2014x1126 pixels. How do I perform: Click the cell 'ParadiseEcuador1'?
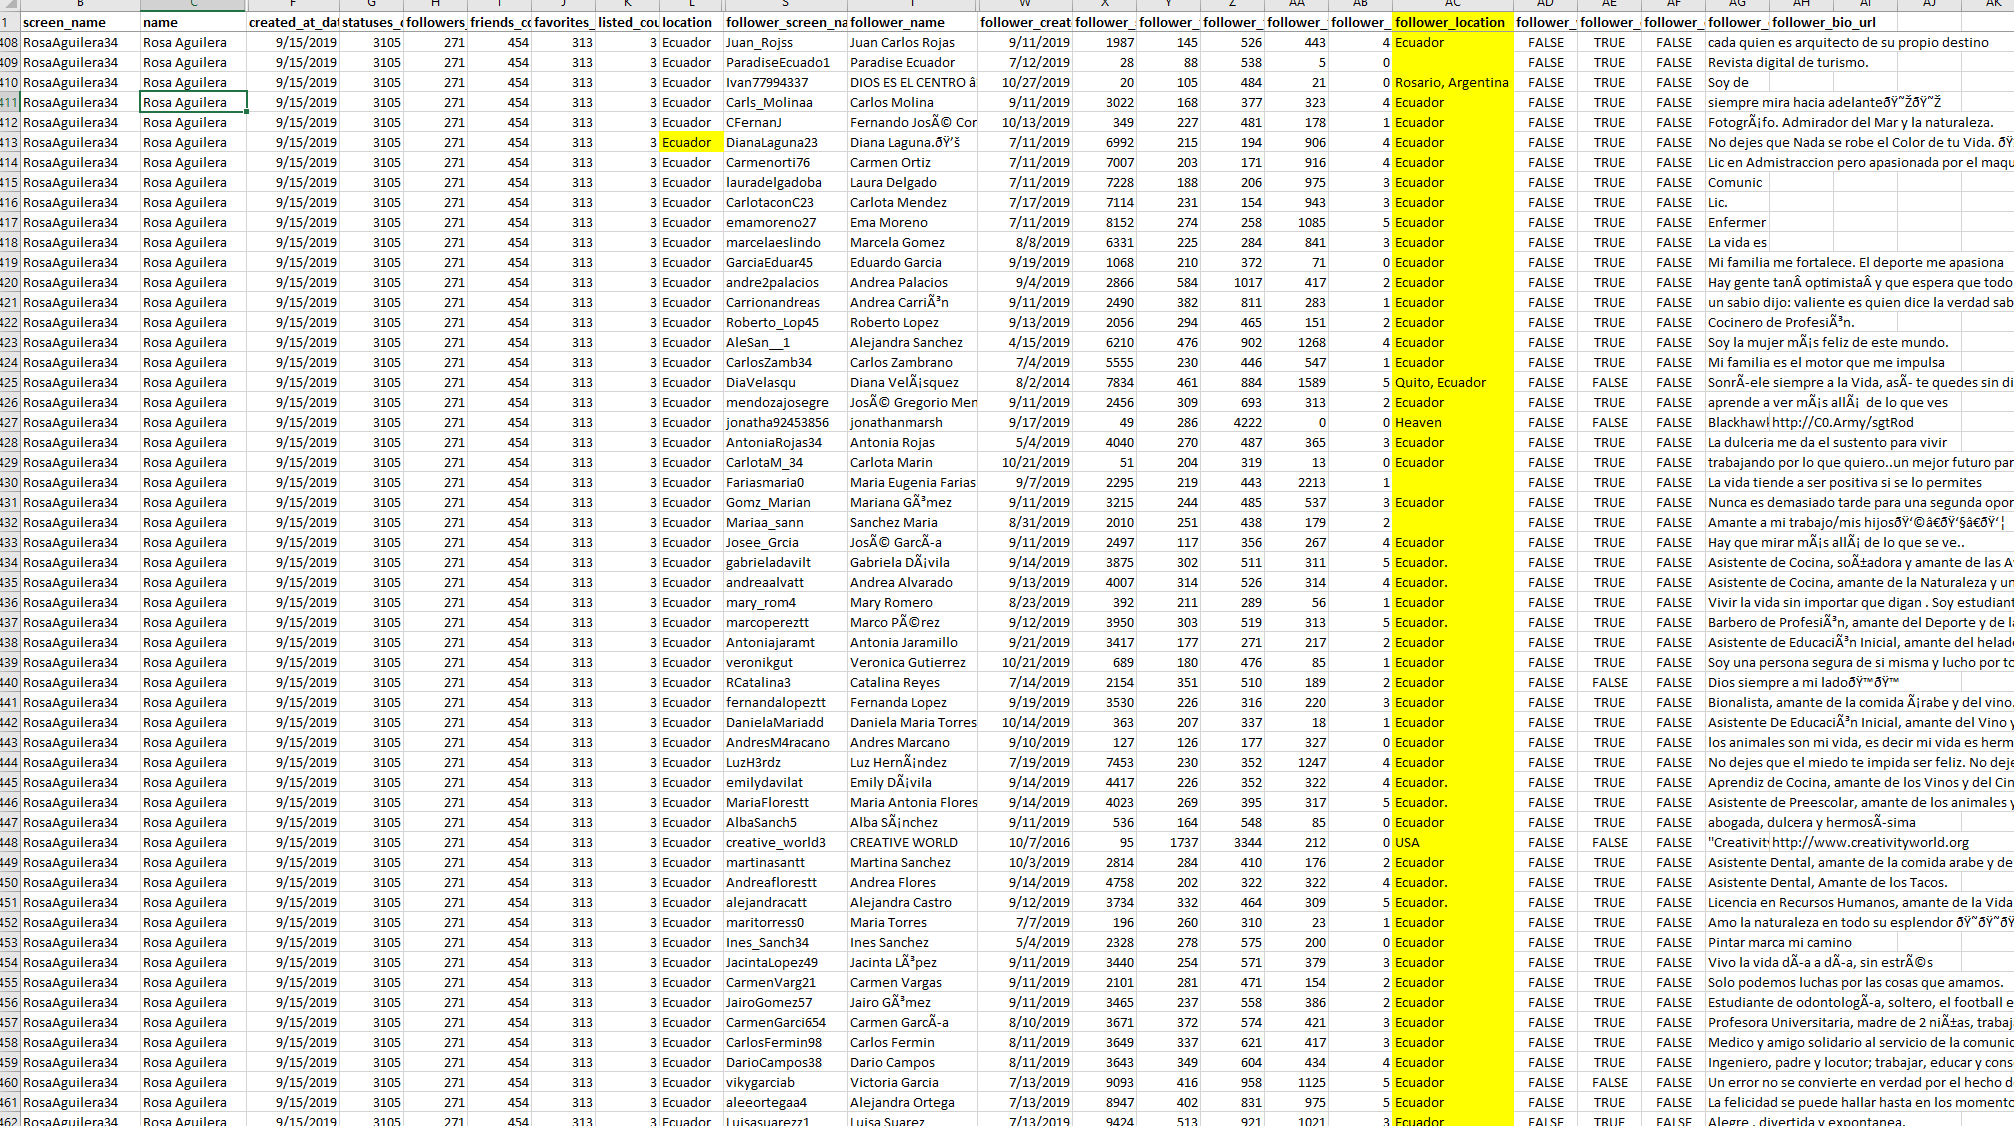coord(785,62)
